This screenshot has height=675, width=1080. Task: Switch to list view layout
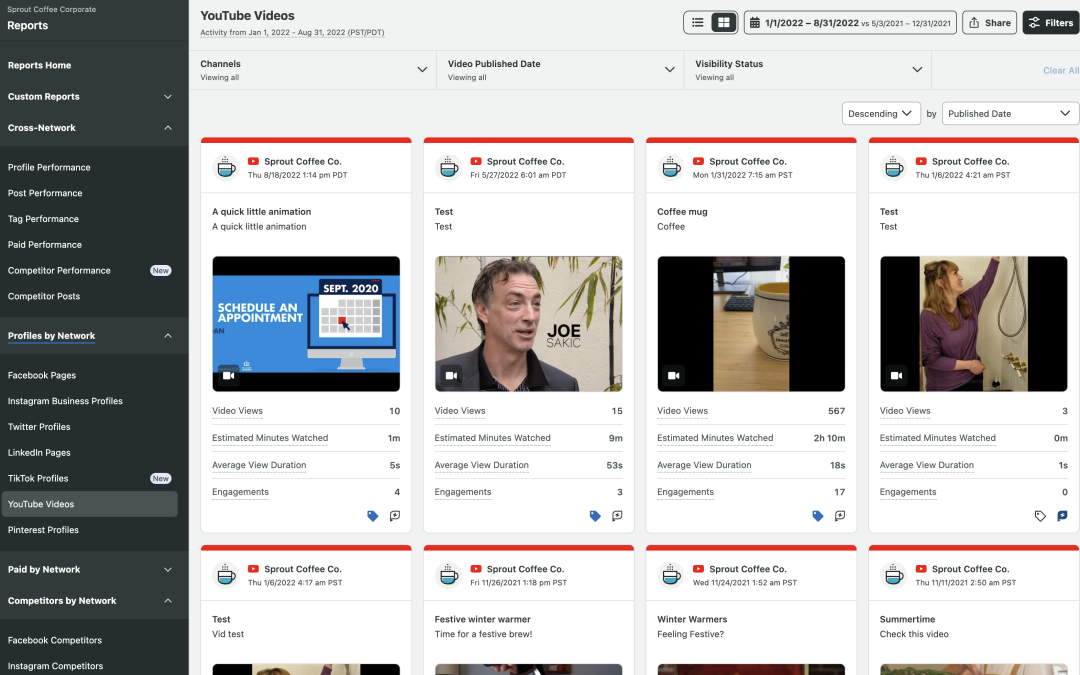698,23
